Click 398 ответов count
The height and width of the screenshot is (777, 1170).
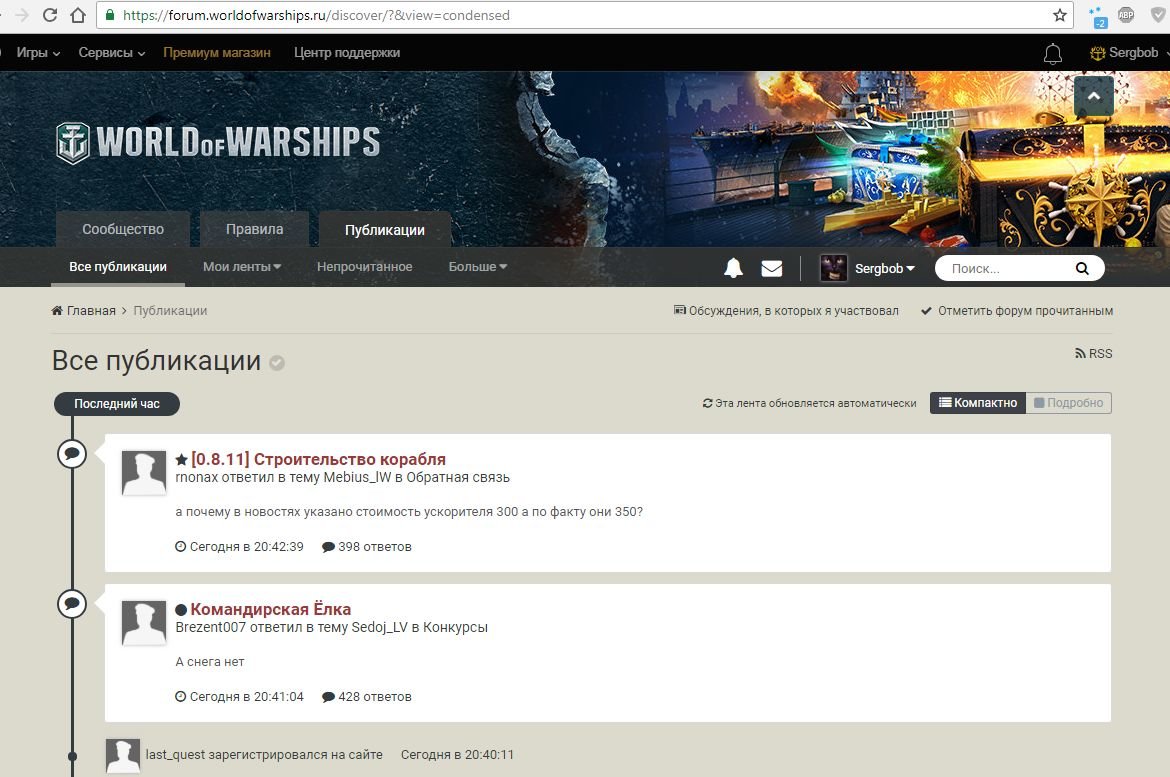pyautogui.click(x=366, y=547)
